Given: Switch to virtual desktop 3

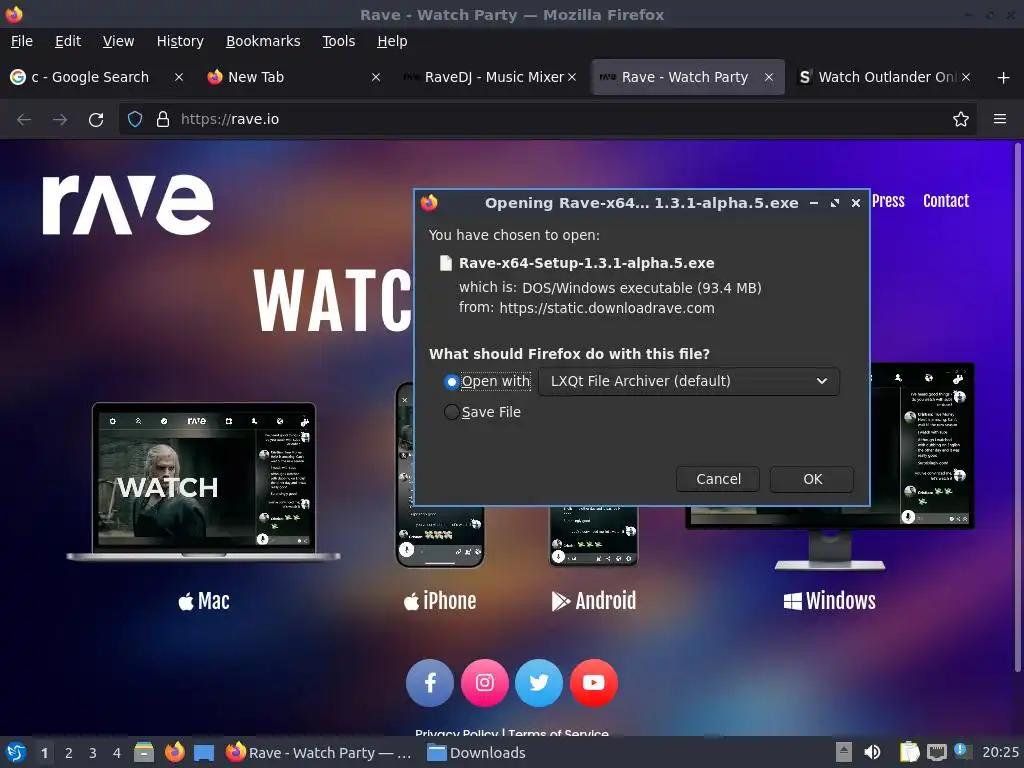Looking at the screenshot, I should (x=93, y=753).
